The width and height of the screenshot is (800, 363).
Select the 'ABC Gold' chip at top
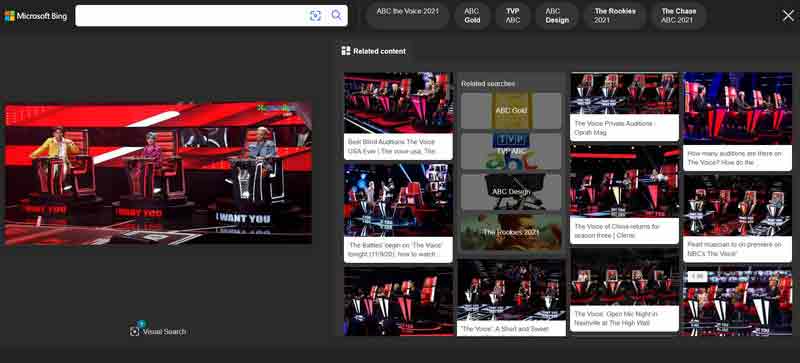click(472, 15)
